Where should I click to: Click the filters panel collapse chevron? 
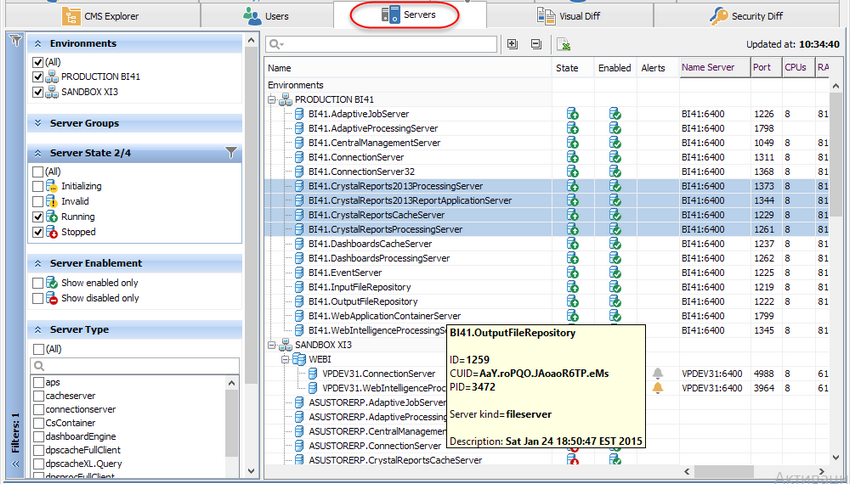click(x=15, y=464)
